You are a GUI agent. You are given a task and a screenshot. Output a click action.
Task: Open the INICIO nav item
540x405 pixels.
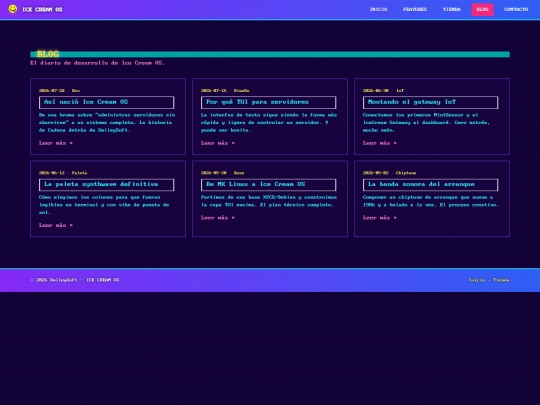[378, 9]
